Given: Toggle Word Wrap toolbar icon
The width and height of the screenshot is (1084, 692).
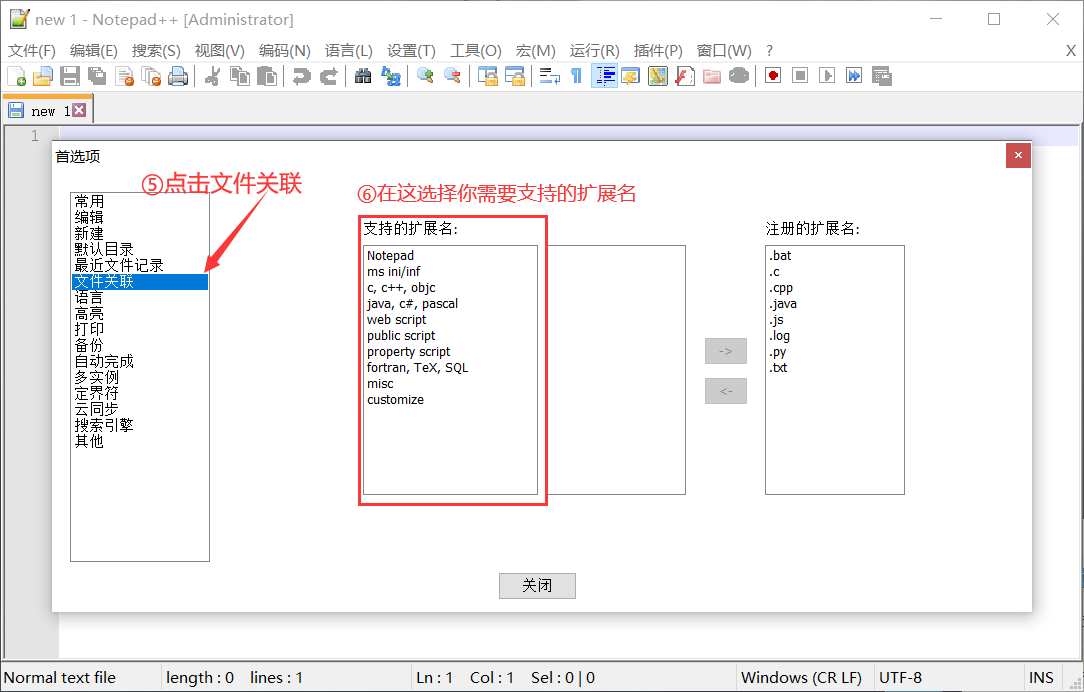Looking at the screenshot, I should pyautogui.click(x=550, y=76).
